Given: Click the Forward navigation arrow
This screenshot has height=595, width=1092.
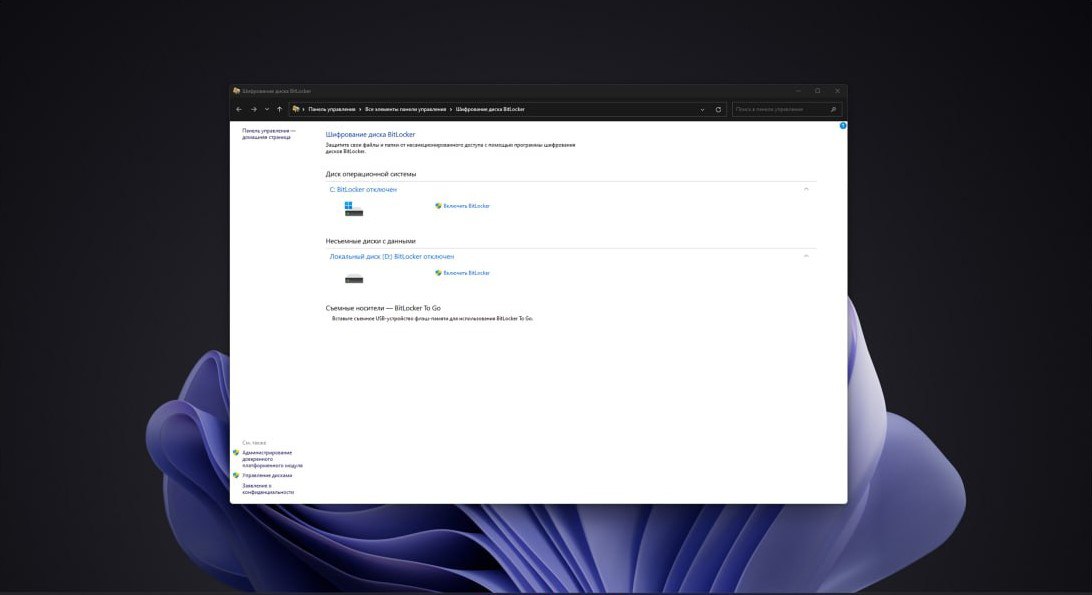Looking at the screenshot, I should pos(254,109).
